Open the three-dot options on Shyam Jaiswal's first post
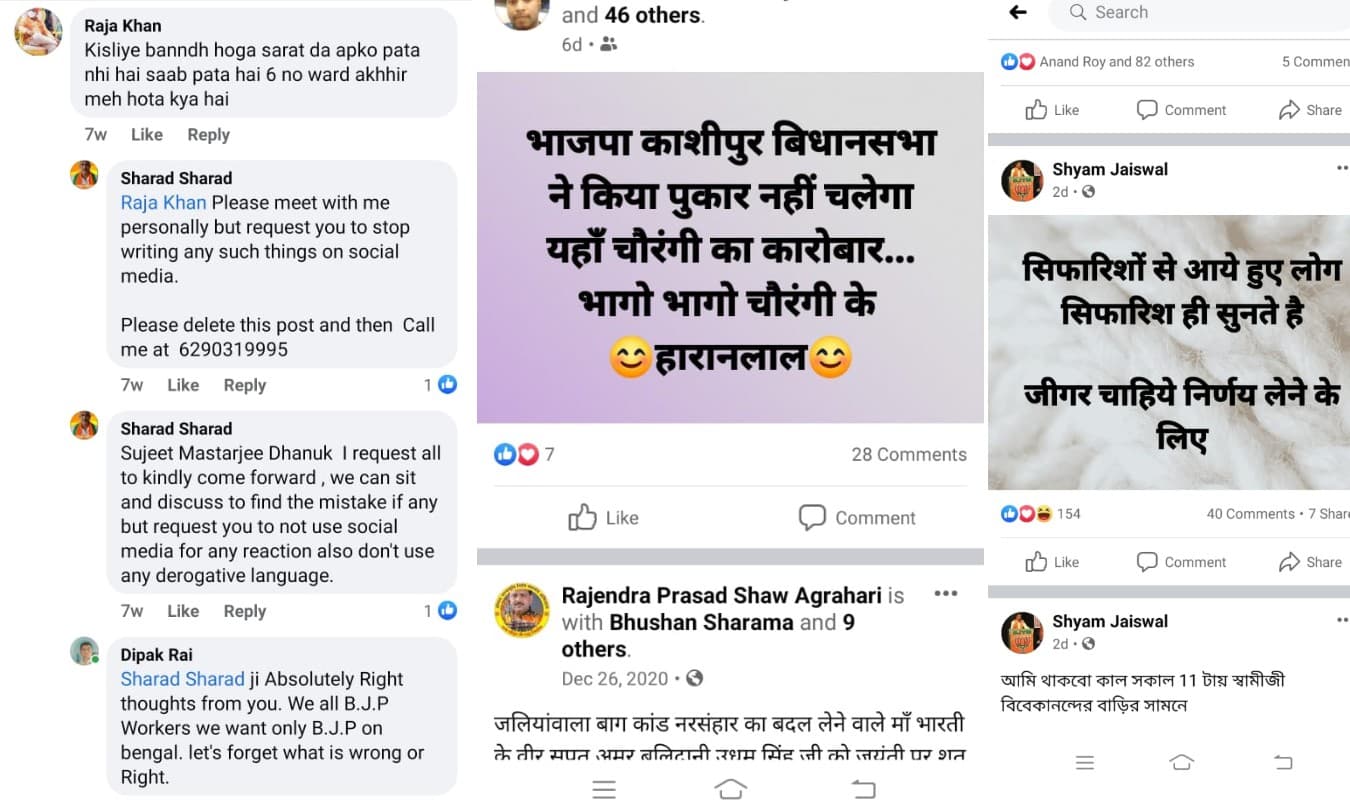The width and height of the screenshot is (1350, 800). pyautogui.click(x=1343, y=169)
